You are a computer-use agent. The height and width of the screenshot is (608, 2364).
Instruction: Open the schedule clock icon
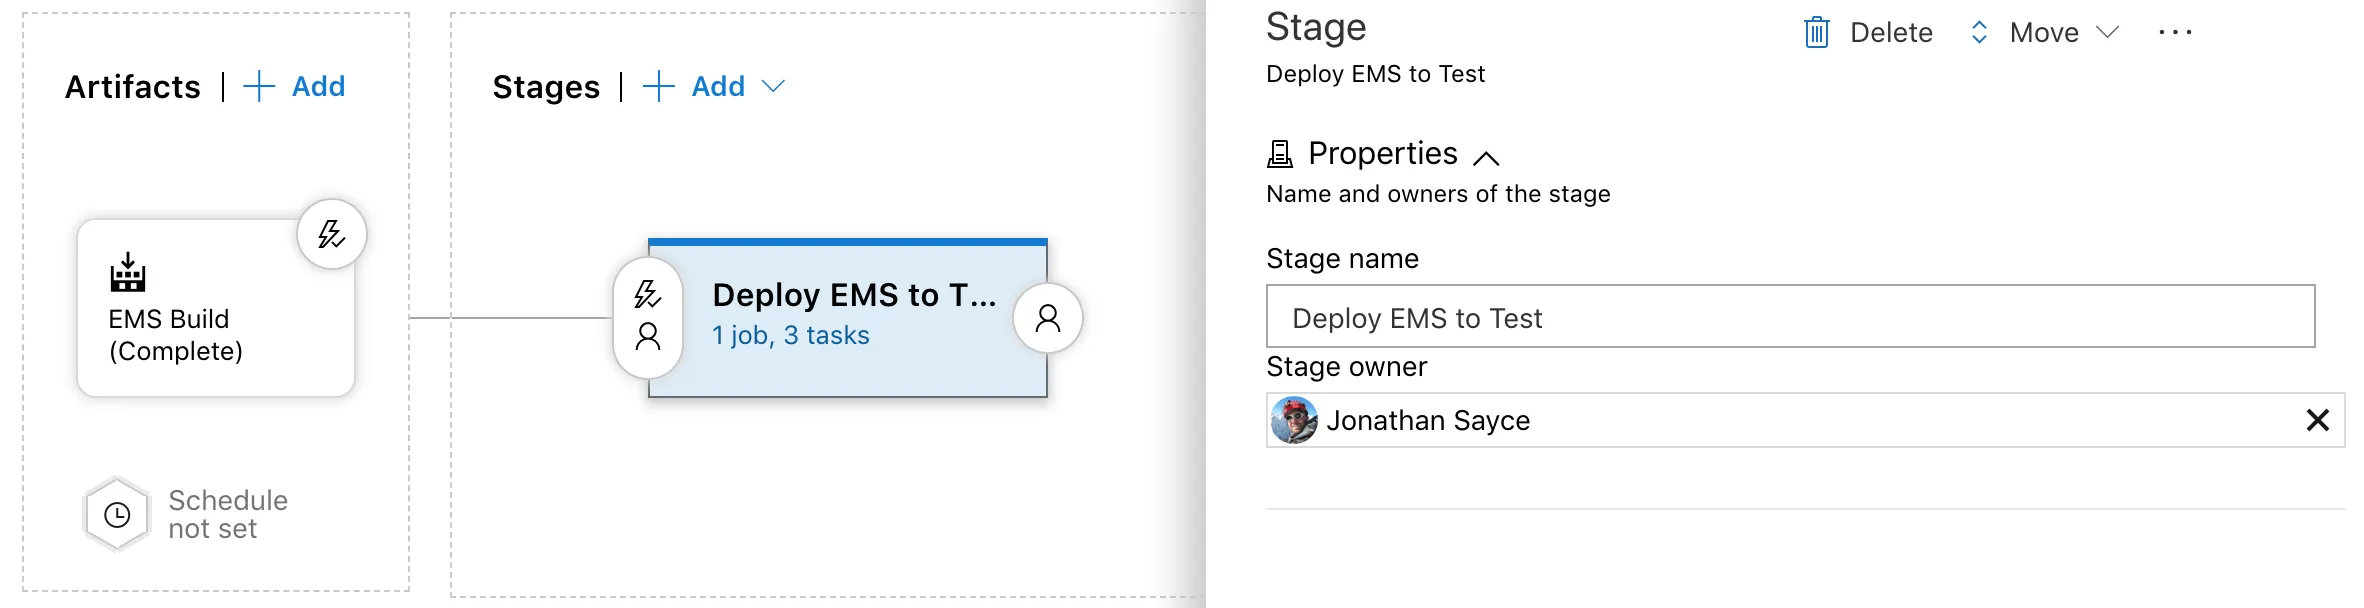pos(118,515)
